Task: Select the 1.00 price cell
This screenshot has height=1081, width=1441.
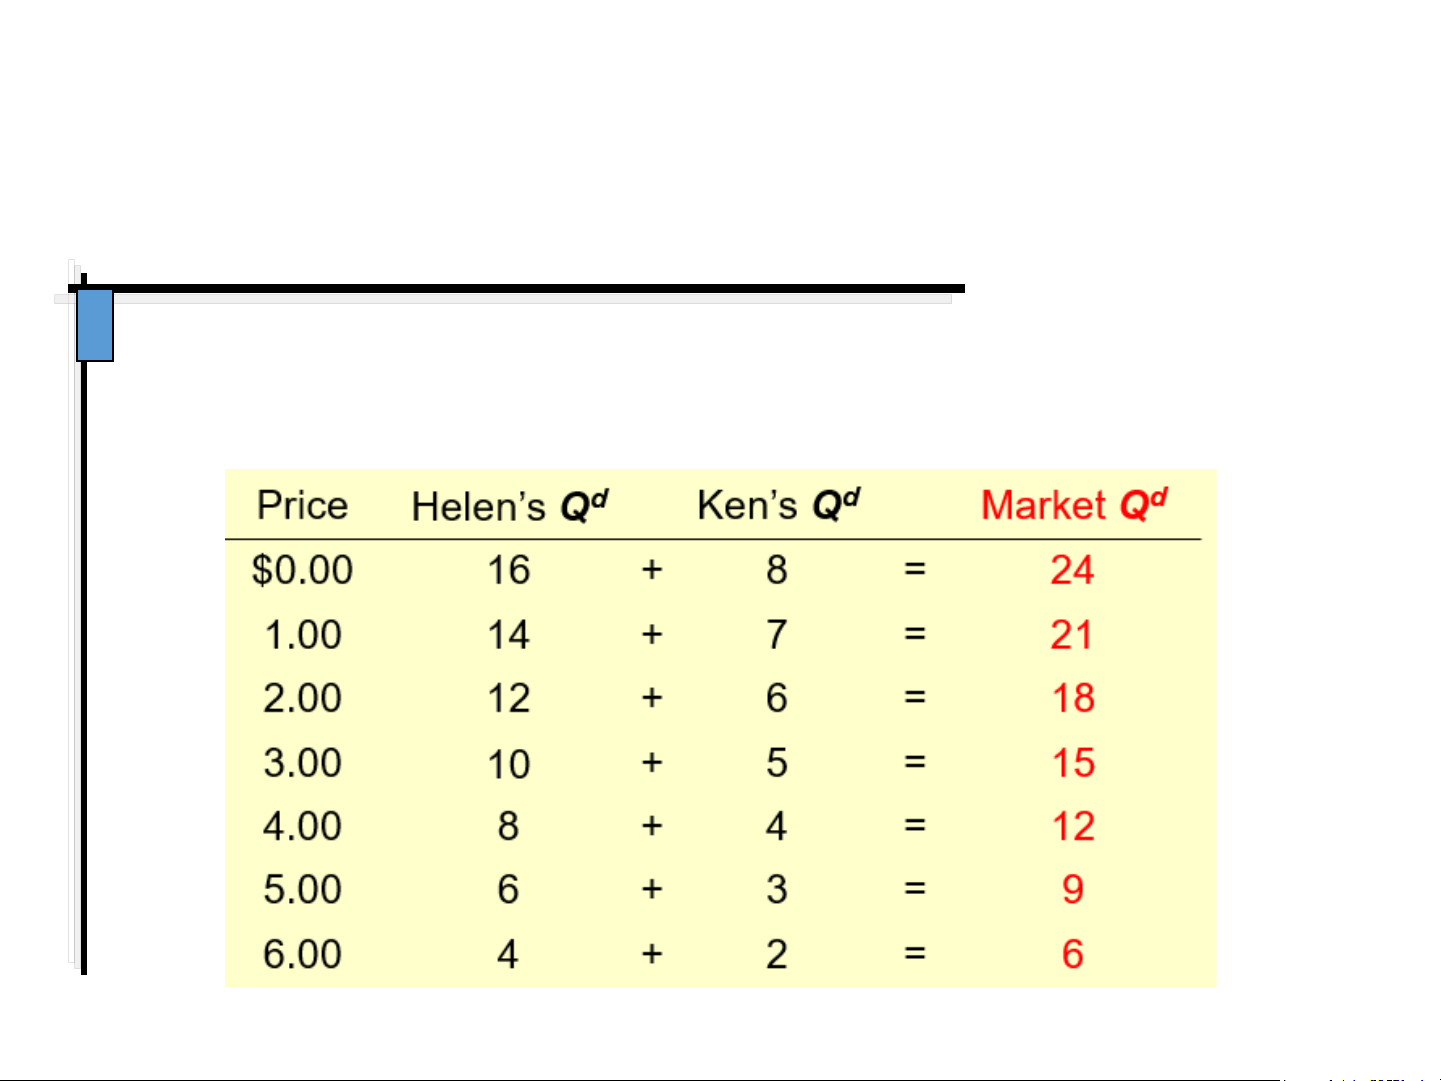Action: coord(302,635)
